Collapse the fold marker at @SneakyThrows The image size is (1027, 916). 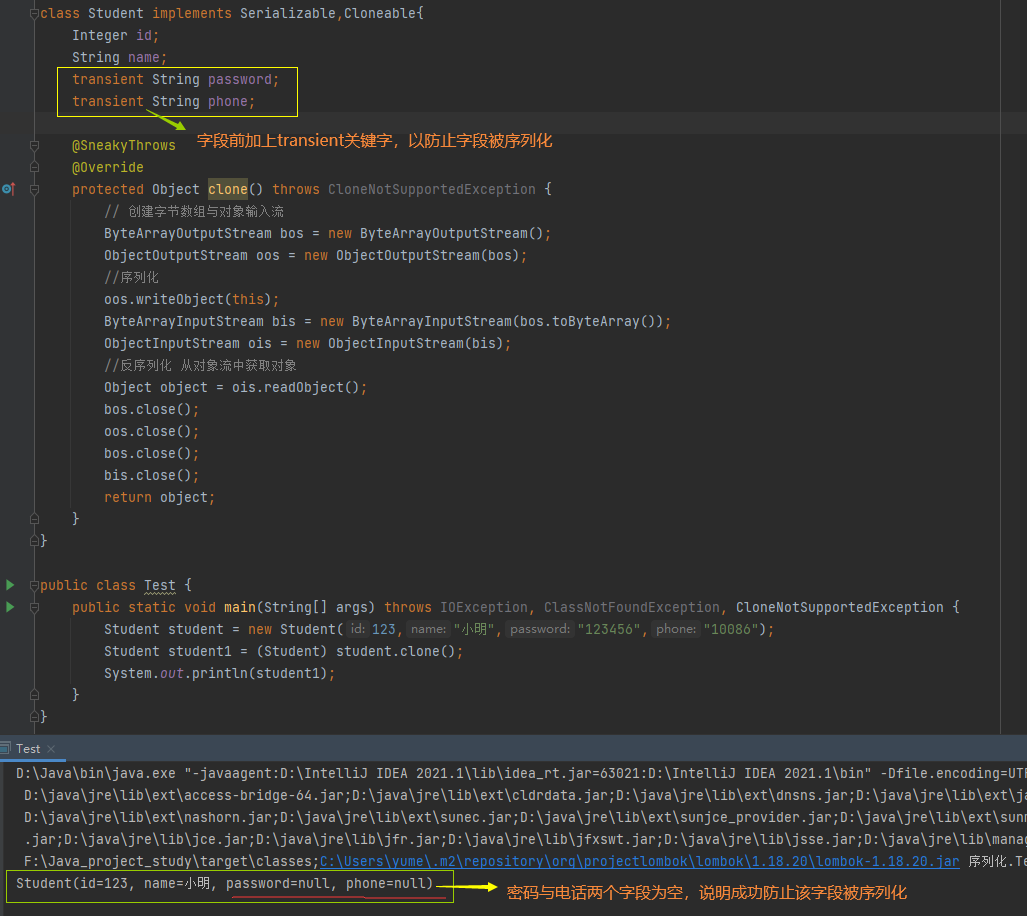[34, 145]
